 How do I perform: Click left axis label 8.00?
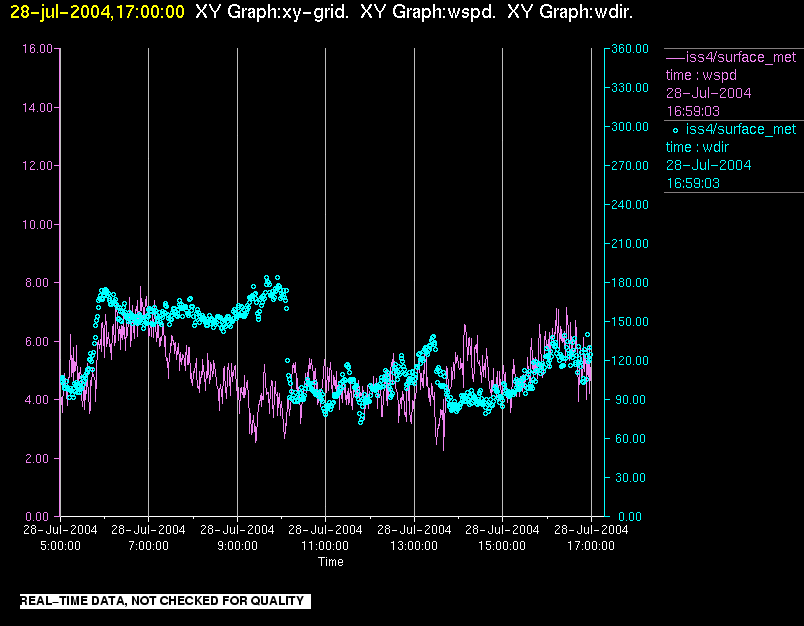point(39,283)
